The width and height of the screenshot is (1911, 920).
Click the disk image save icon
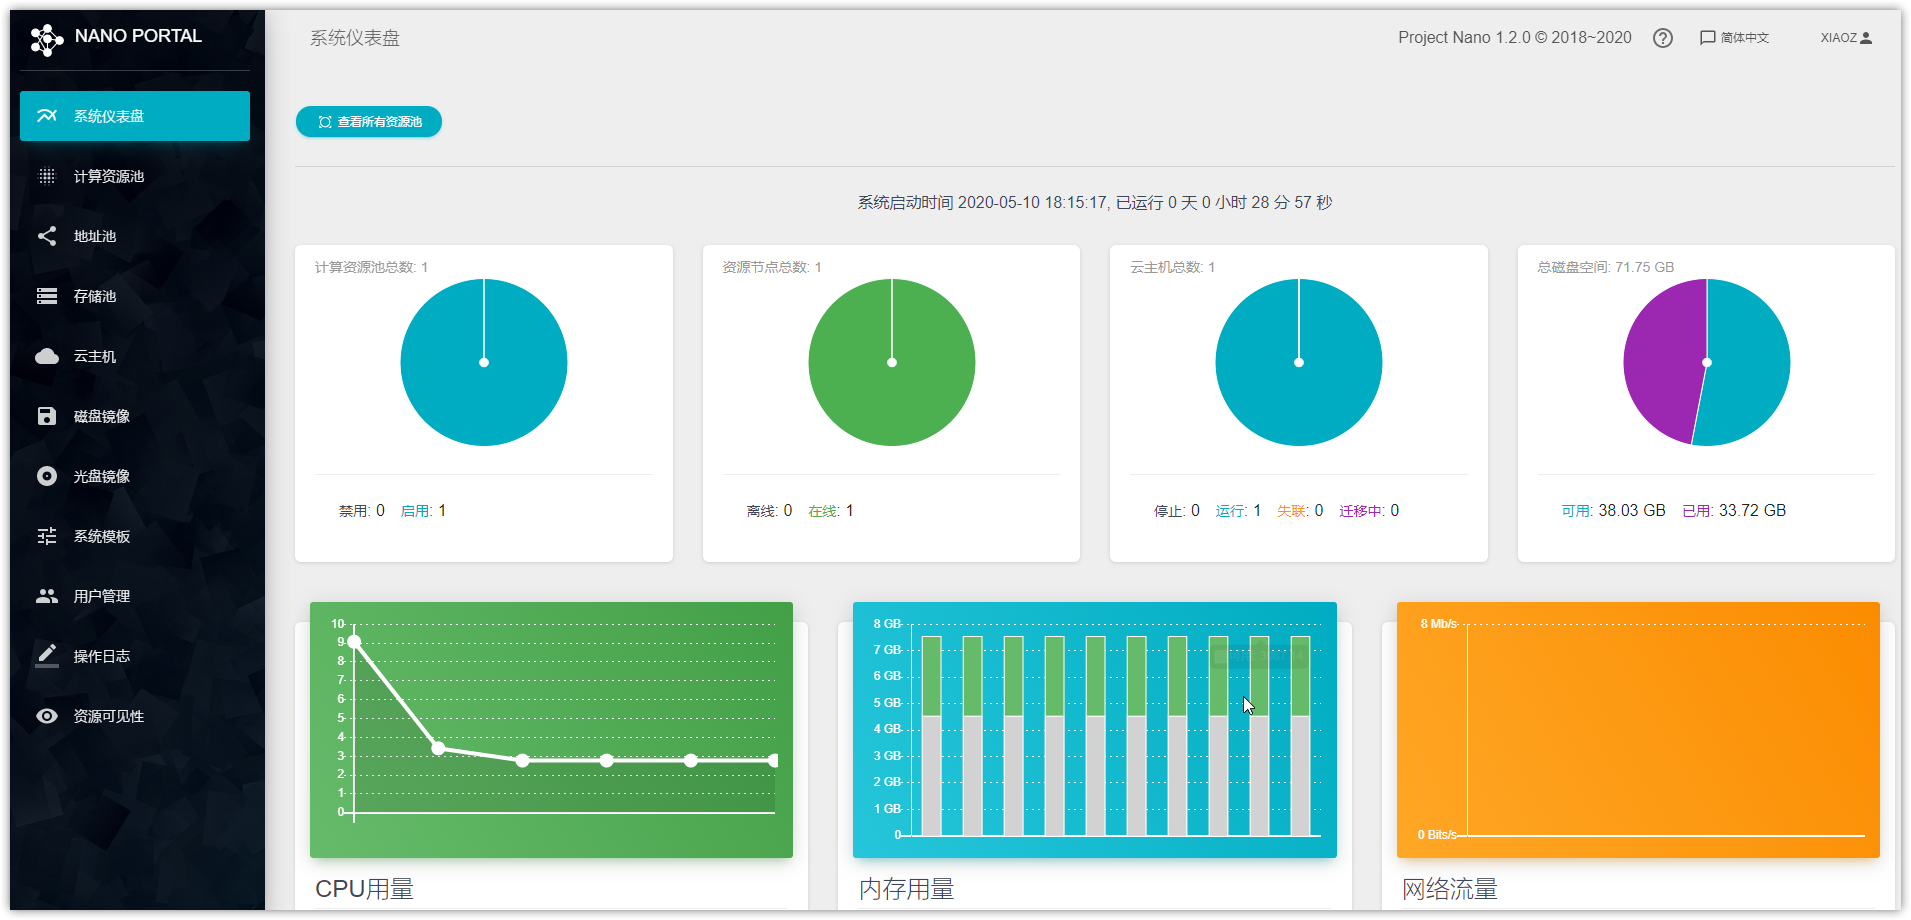click(x=47, y=416)
